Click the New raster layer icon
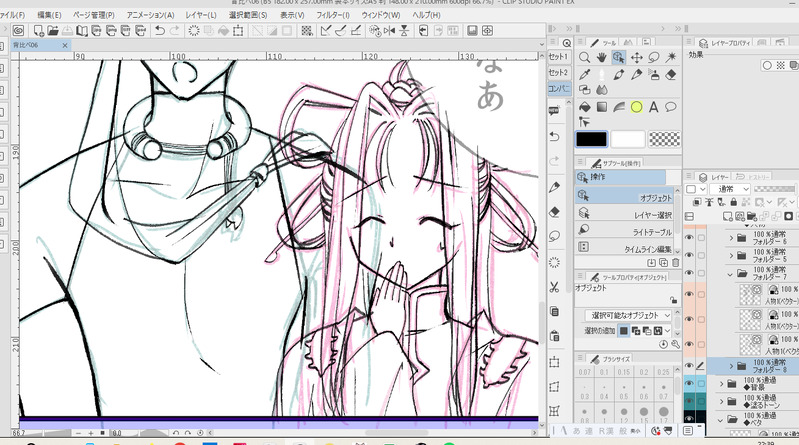 [727, 217]
